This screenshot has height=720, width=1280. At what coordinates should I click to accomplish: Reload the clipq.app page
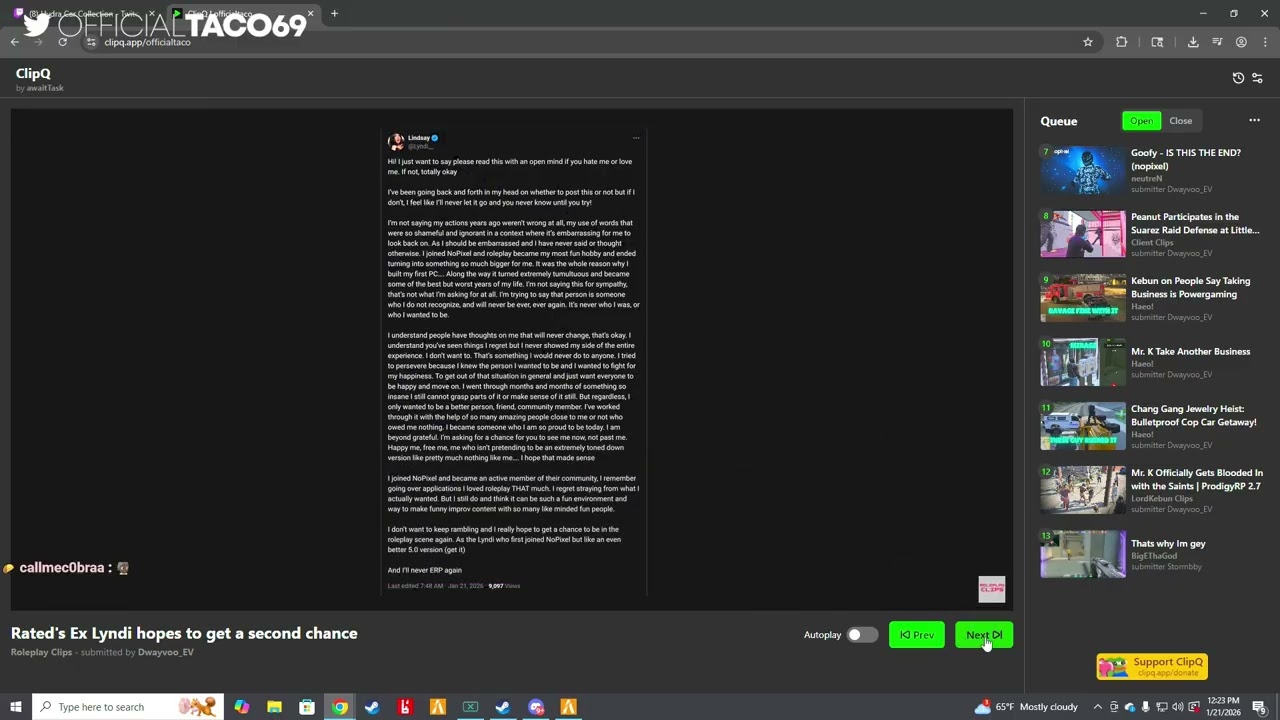point(63,42)
